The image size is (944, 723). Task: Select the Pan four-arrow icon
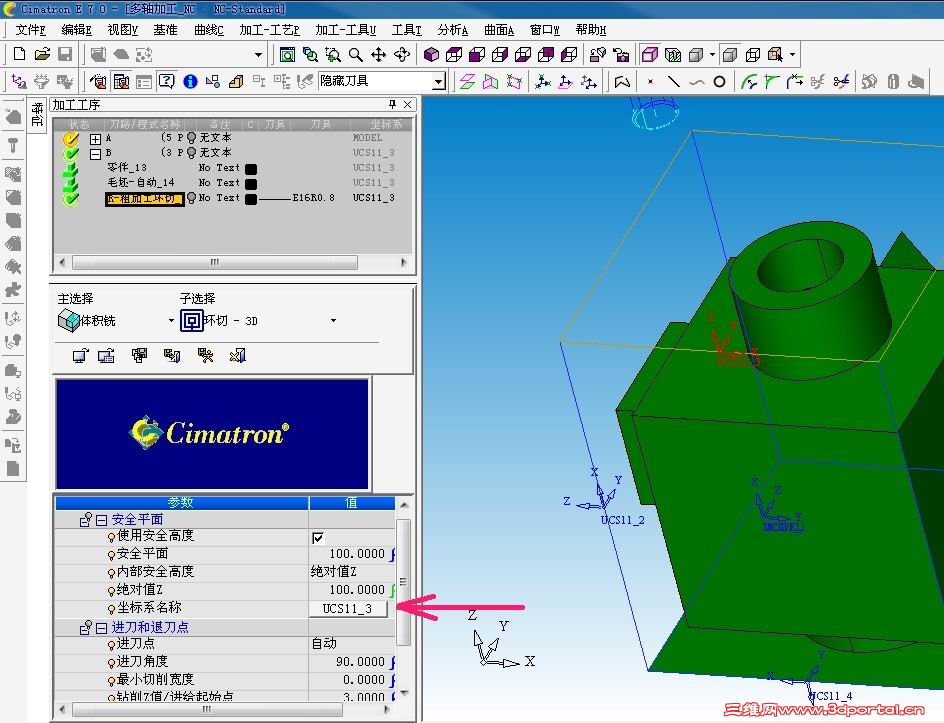pyautogui.click(x=379, y=55)
